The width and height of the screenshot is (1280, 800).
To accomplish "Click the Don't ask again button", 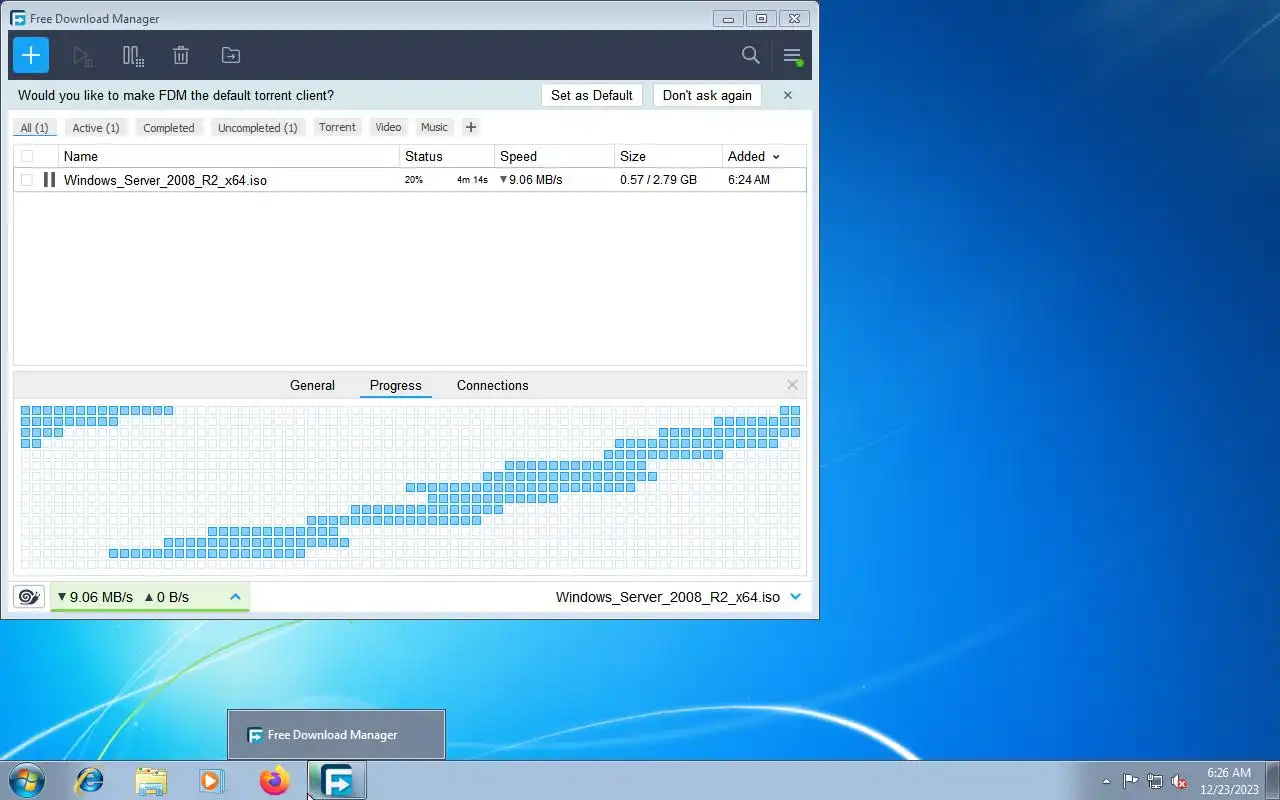I will 707,95.
